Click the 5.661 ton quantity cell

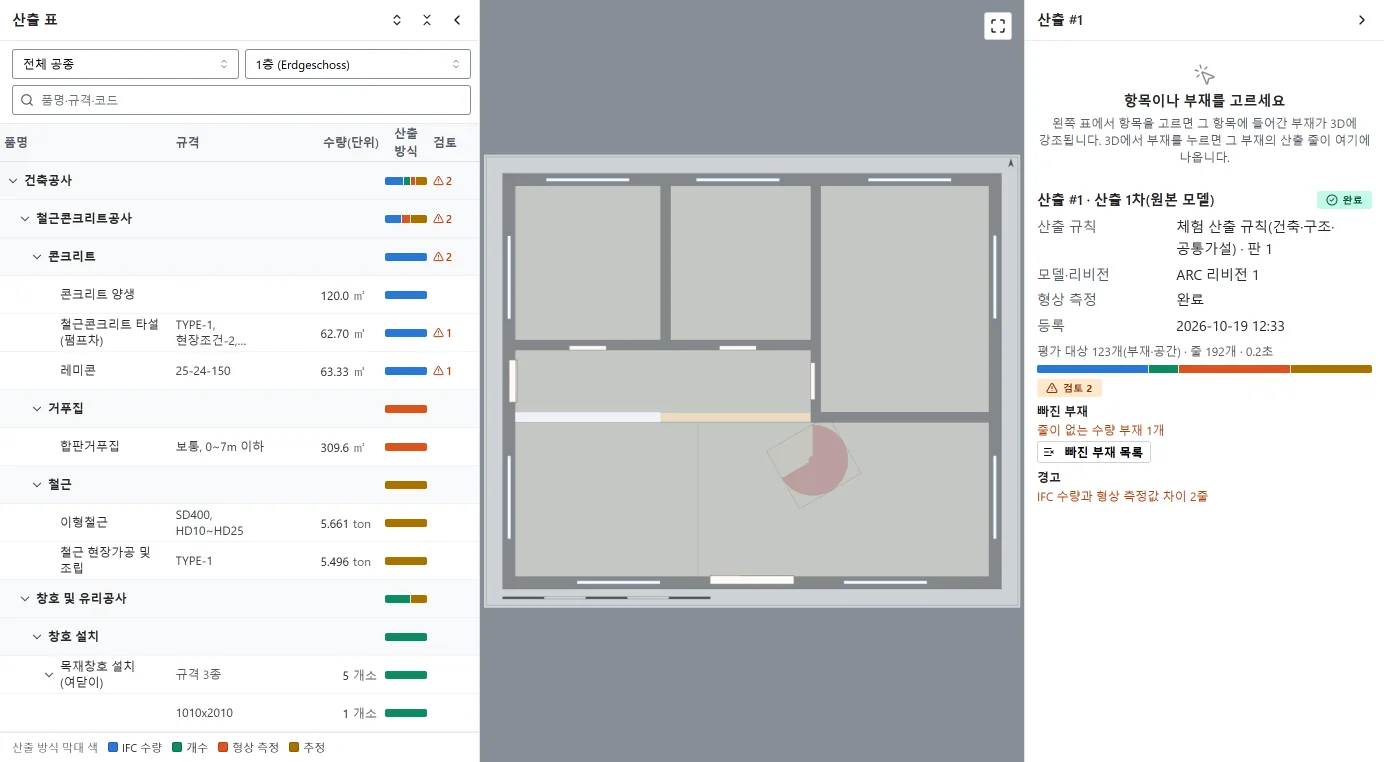(x=345, y=524)
